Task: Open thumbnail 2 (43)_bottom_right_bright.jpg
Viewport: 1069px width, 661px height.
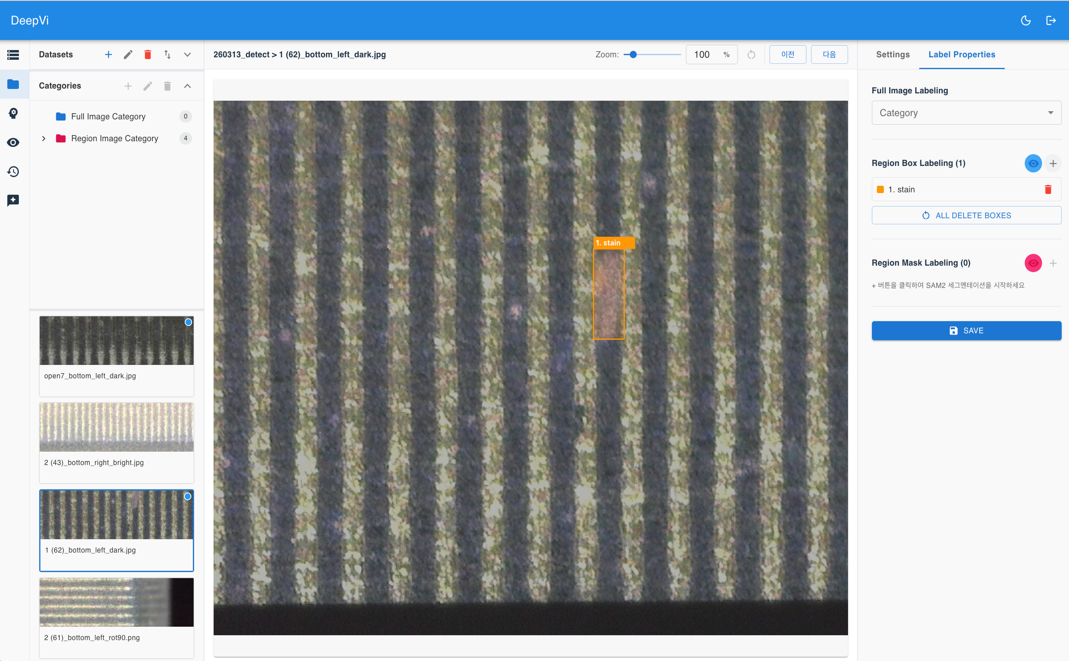Action: (116, 428)
